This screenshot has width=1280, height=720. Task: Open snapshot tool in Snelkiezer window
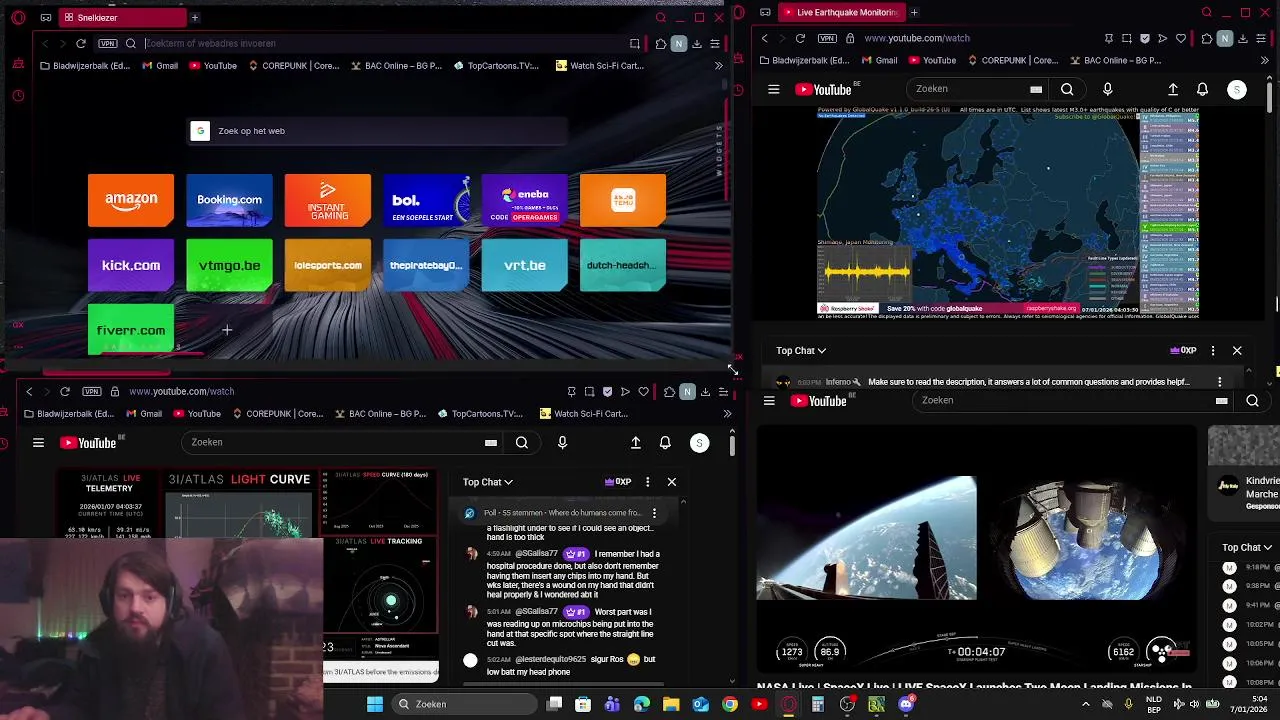634,43
